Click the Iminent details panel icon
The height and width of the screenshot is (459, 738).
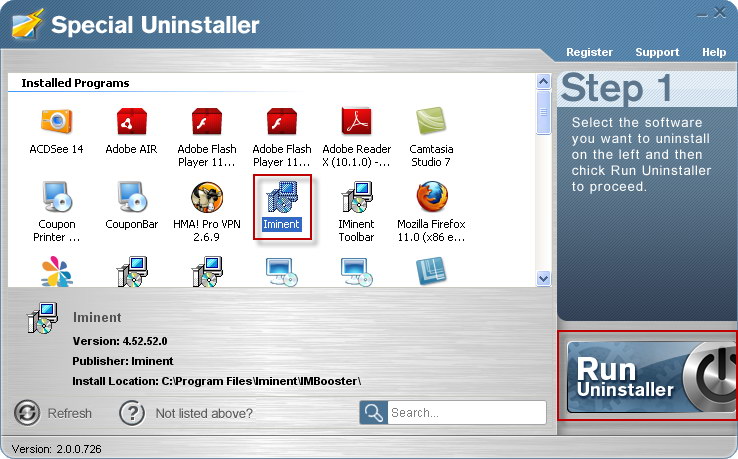click(42, 318)
